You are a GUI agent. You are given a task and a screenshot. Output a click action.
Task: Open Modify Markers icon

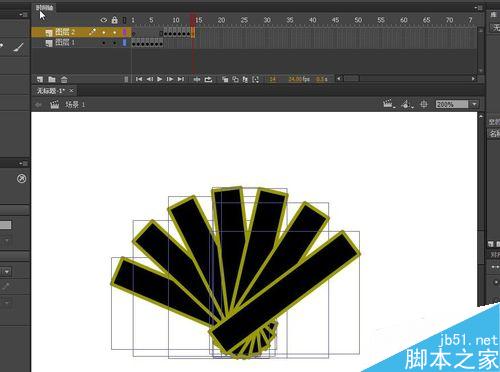coord(256,79)
